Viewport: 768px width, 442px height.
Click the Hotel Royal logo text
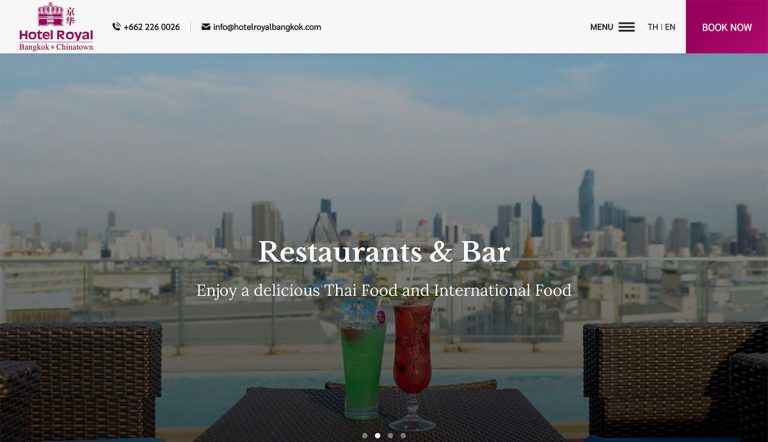tap(56, 35)
